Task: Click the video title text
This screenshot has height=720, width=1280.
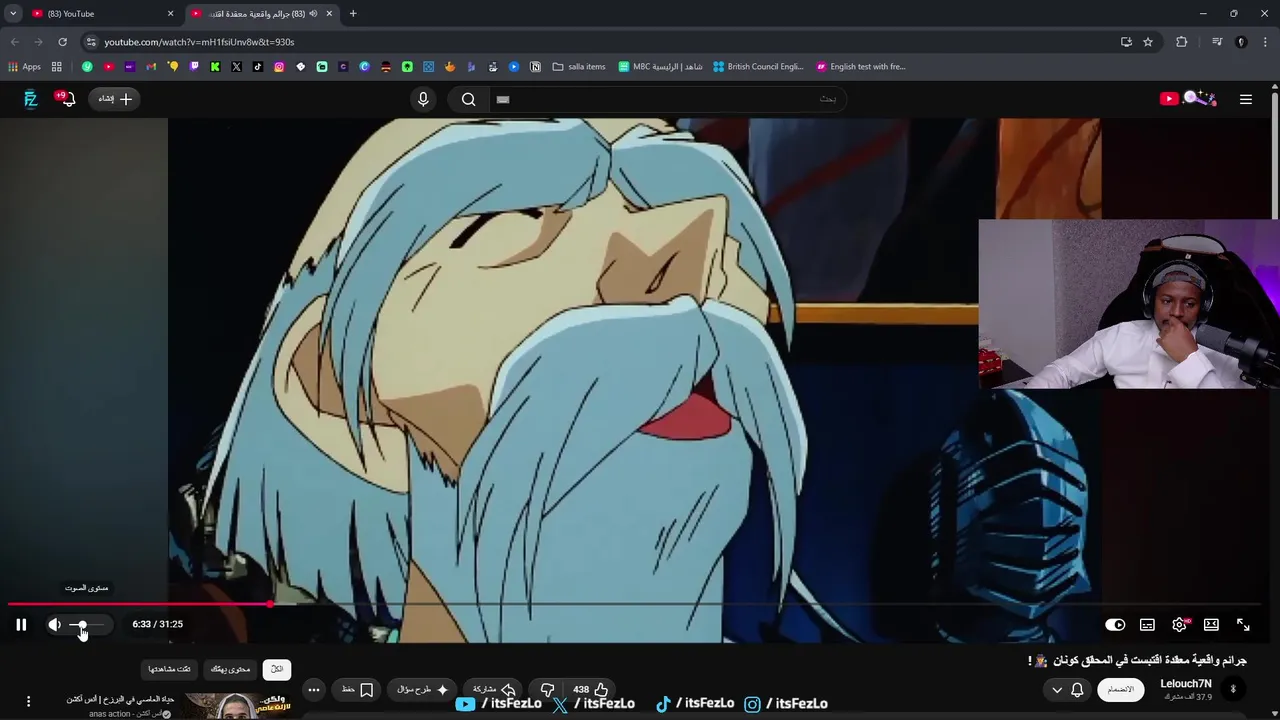Action: tap(1137, 660)
